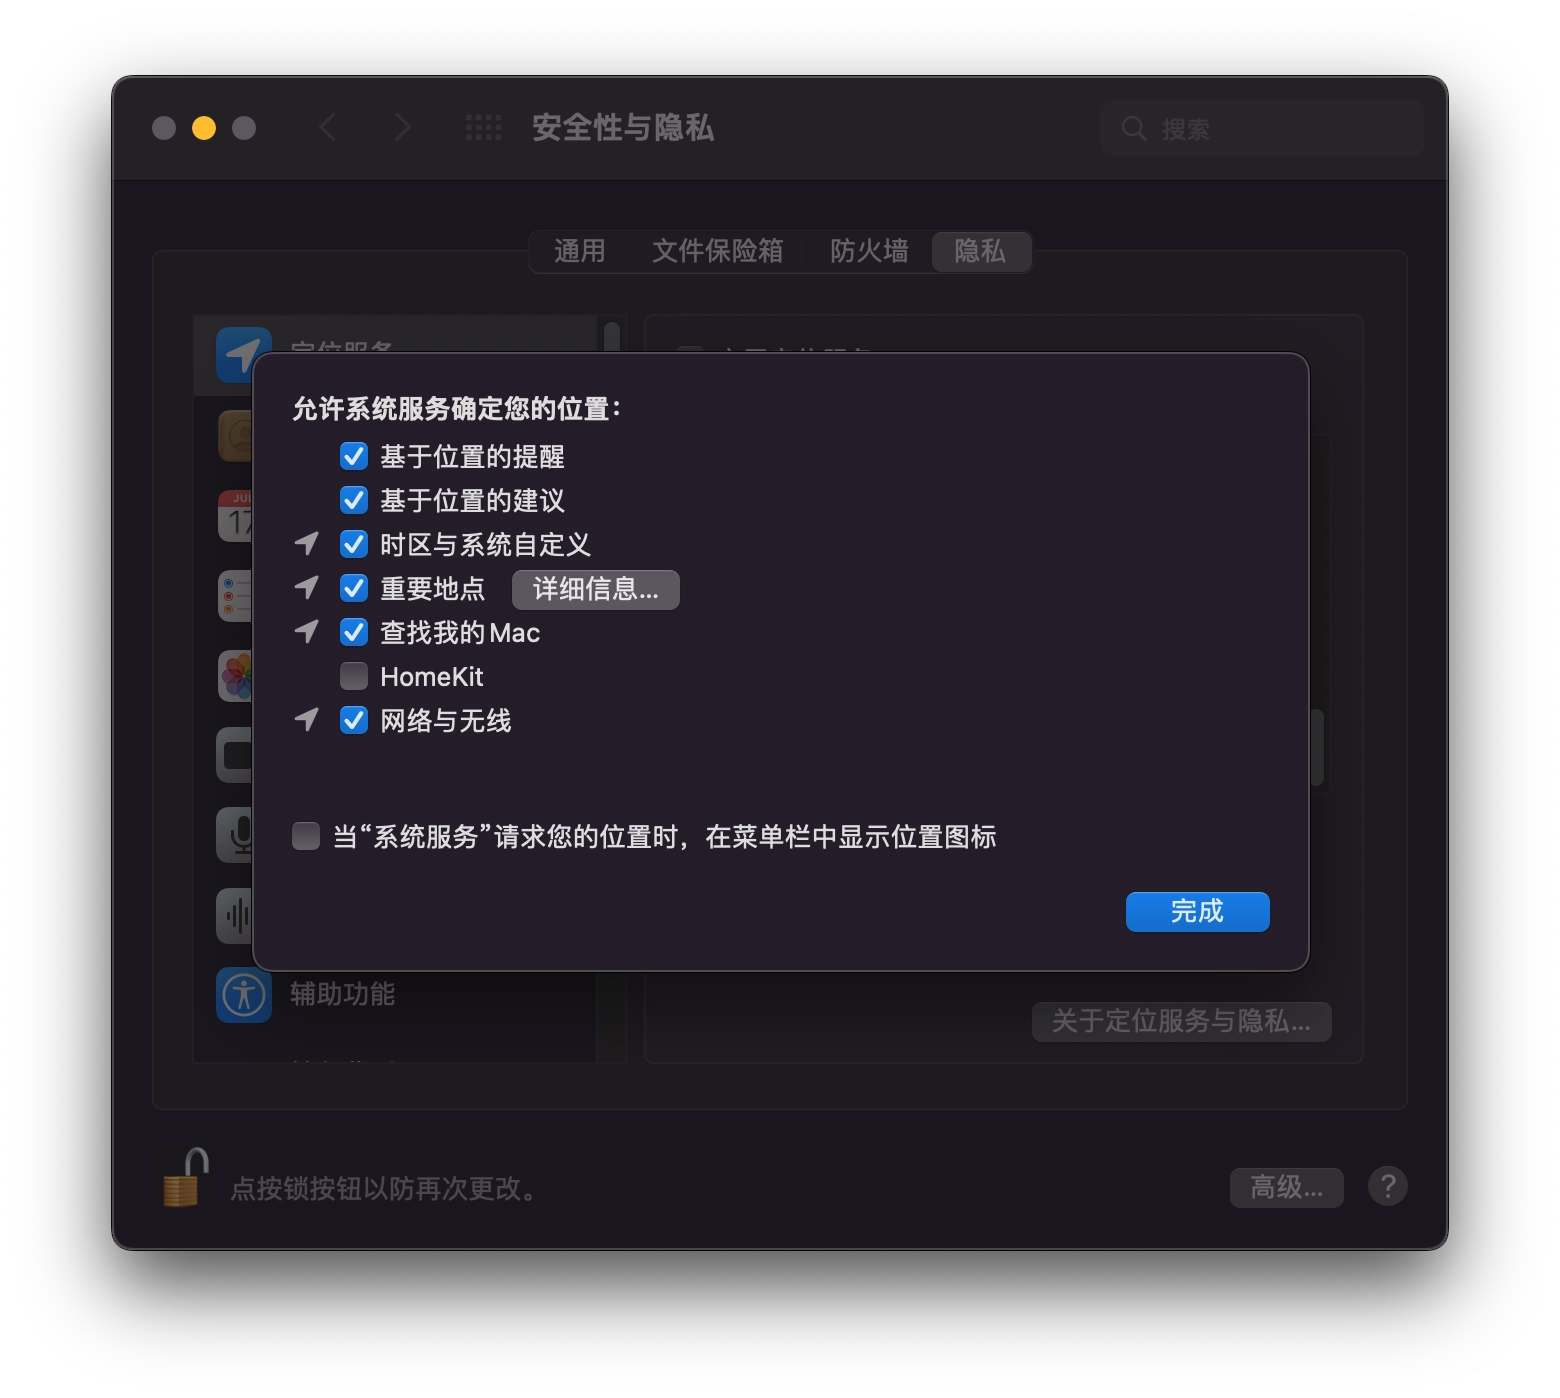The image size is (1560, 1398).
Task: Click the forward chevron in toolbar
Action: click(x=402, y=128)
